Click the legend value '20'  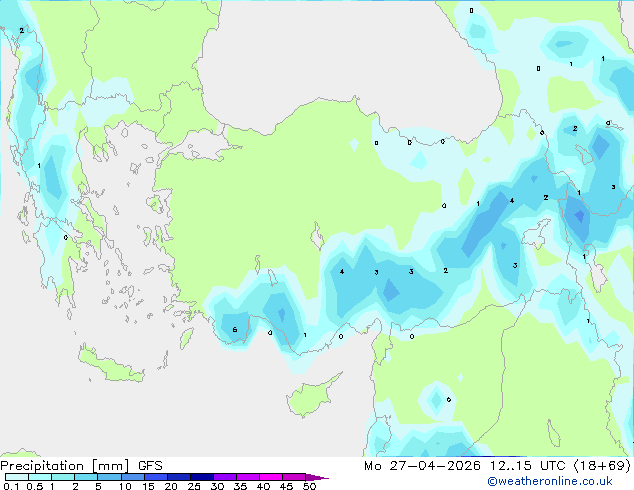[171, 486]
